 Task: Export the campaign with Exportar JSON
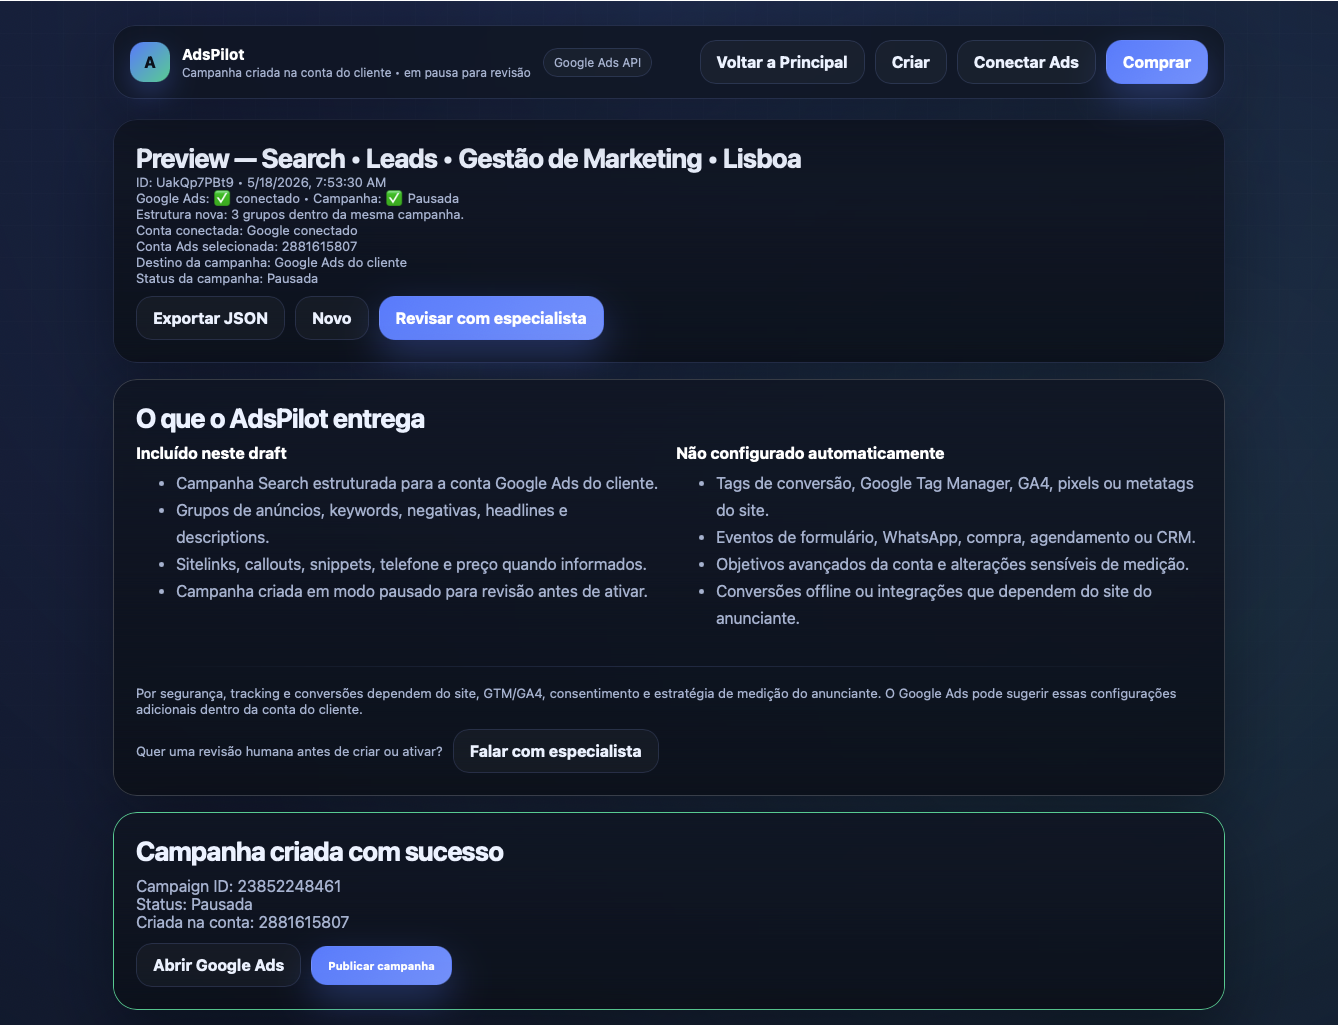(x=210, y=318)
